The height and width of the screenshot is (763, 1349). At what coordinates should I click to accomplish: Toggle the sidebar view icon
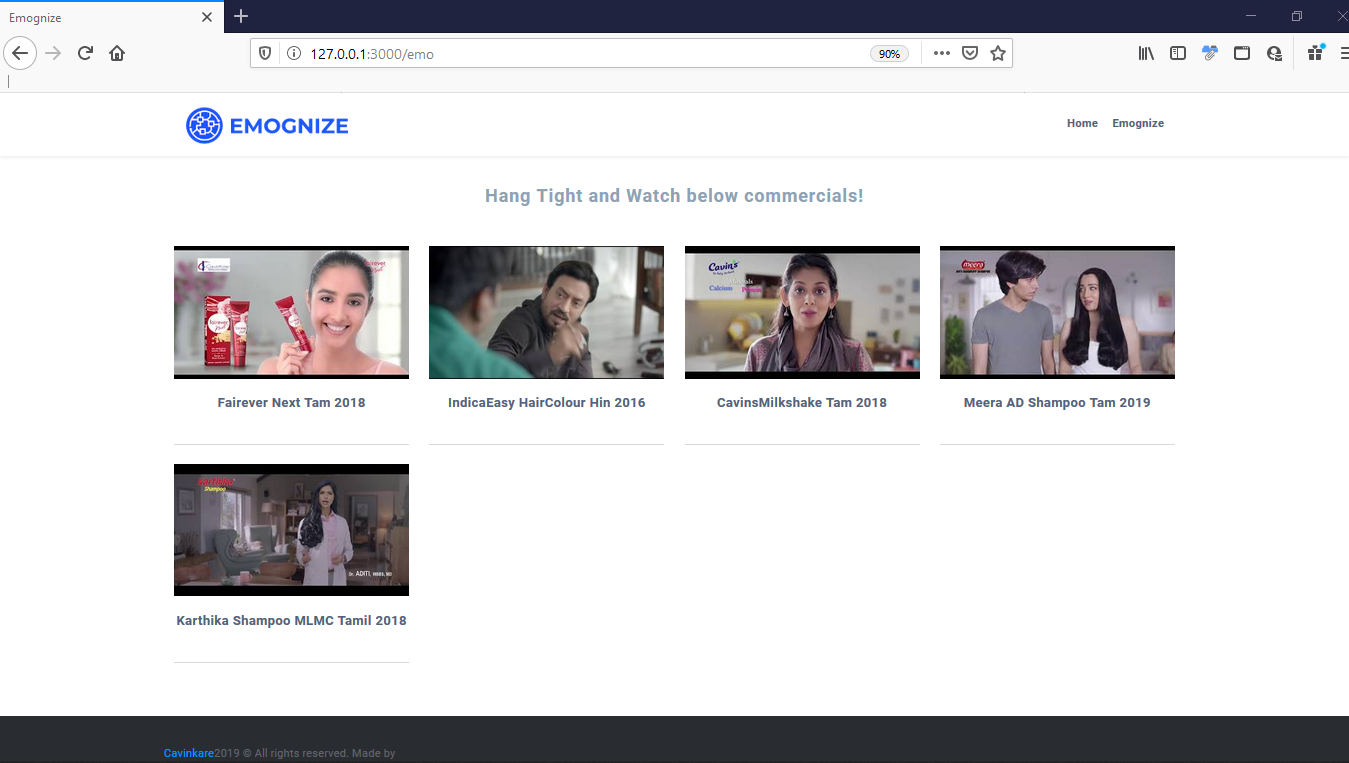click(x=1178, y=54)
